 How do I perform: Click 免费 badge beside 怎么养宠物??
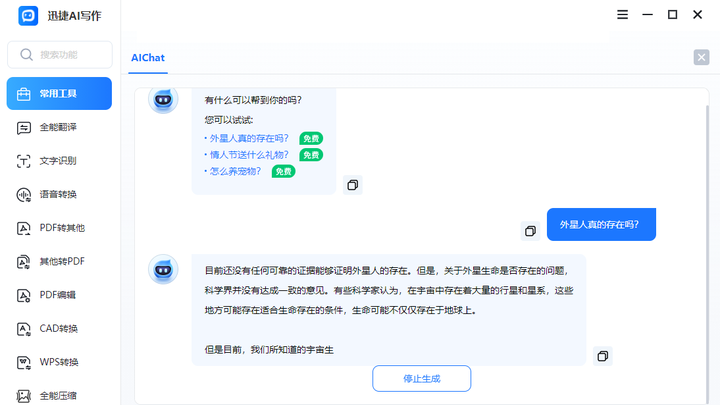[283, 171]
